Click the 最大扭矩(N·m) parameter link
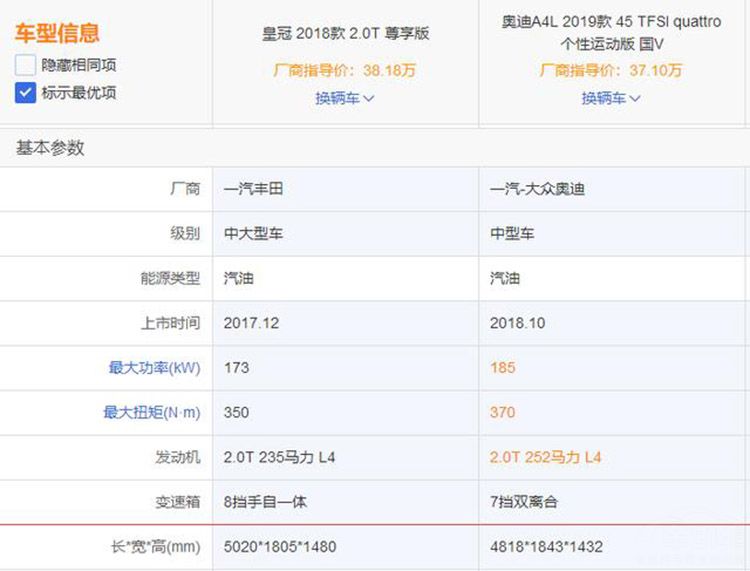Viewport: 750px width, 571px height. coord(151,412)
